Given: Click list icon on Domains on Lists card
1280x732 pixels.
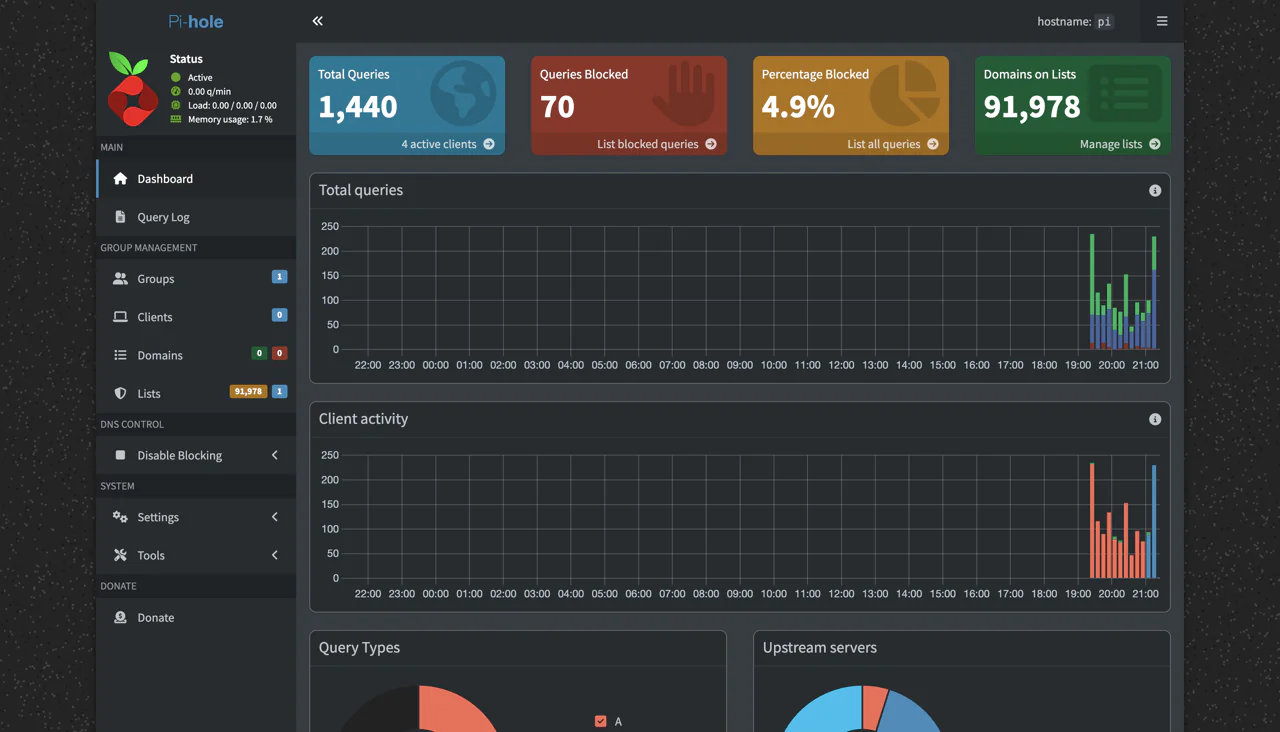Looking at the screenshot, I should pyautogui.click(x=1126, y=93).
